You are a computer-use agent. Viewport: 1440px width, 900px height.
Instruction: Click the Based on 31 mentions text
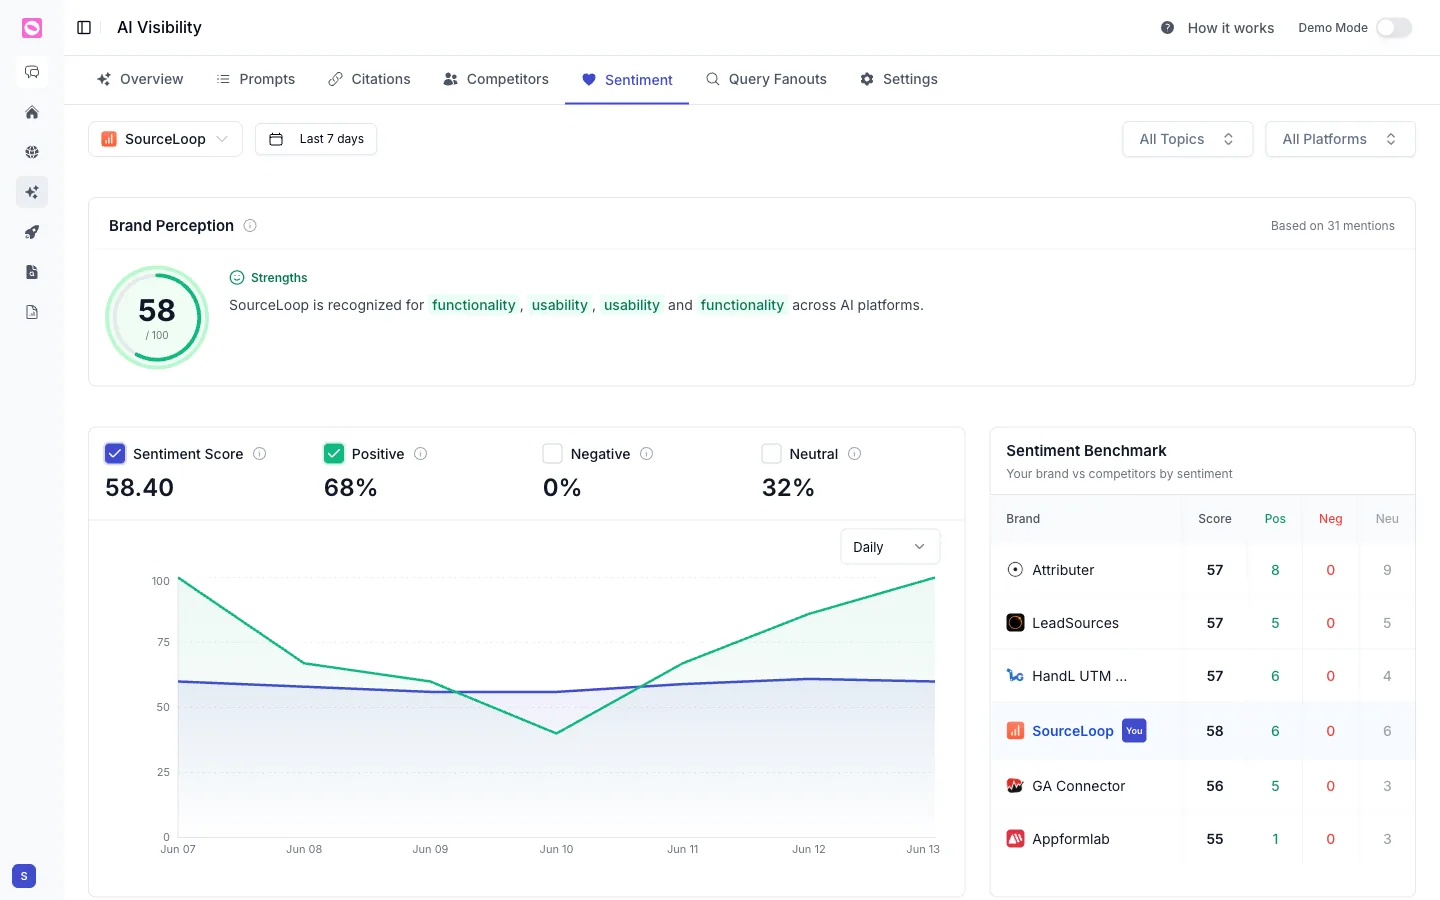point(1333,226)
